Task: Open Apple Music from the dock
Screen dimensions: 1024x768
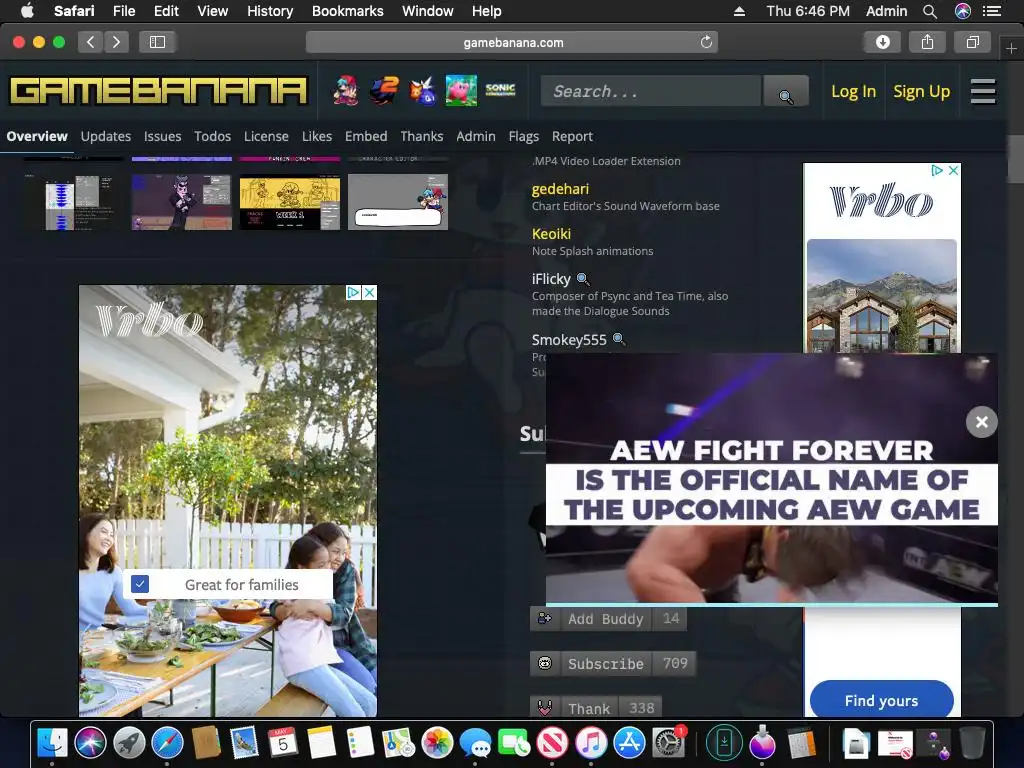Action: click(591, 743)
